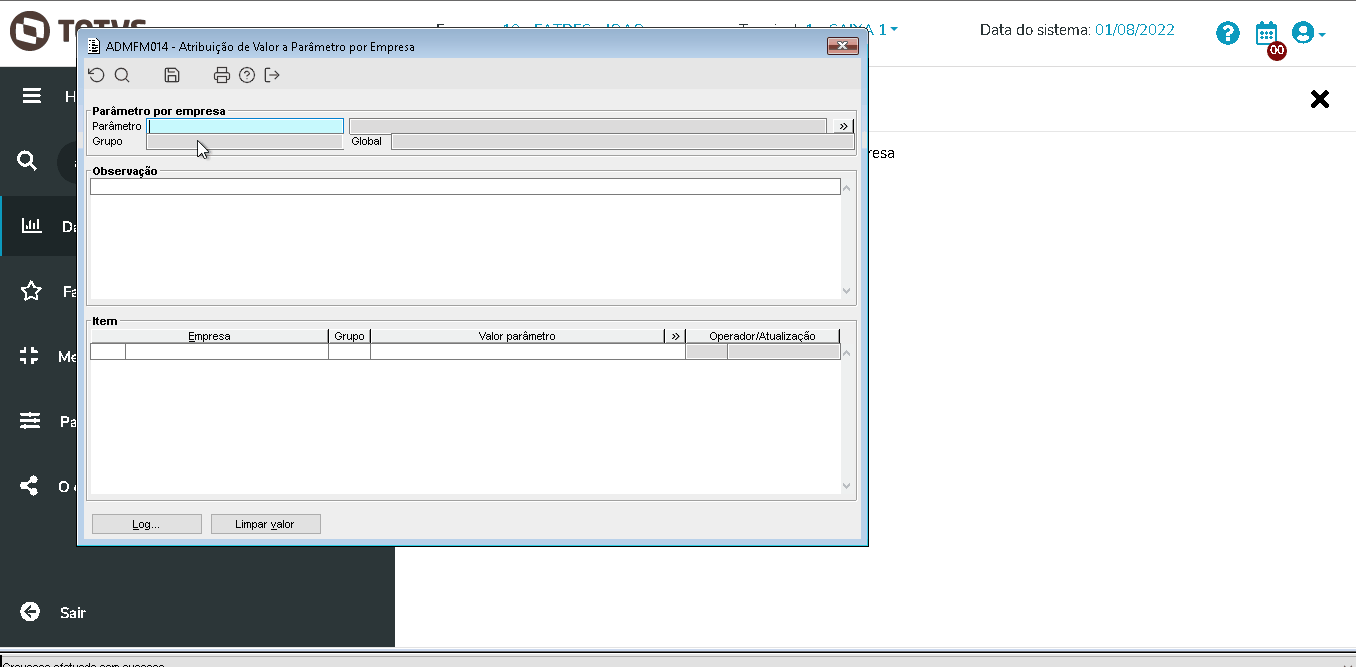The height and width of the screenshot is (667, 1356).
Task: Click the Observação text field
Action: click(x=465, y=186)
